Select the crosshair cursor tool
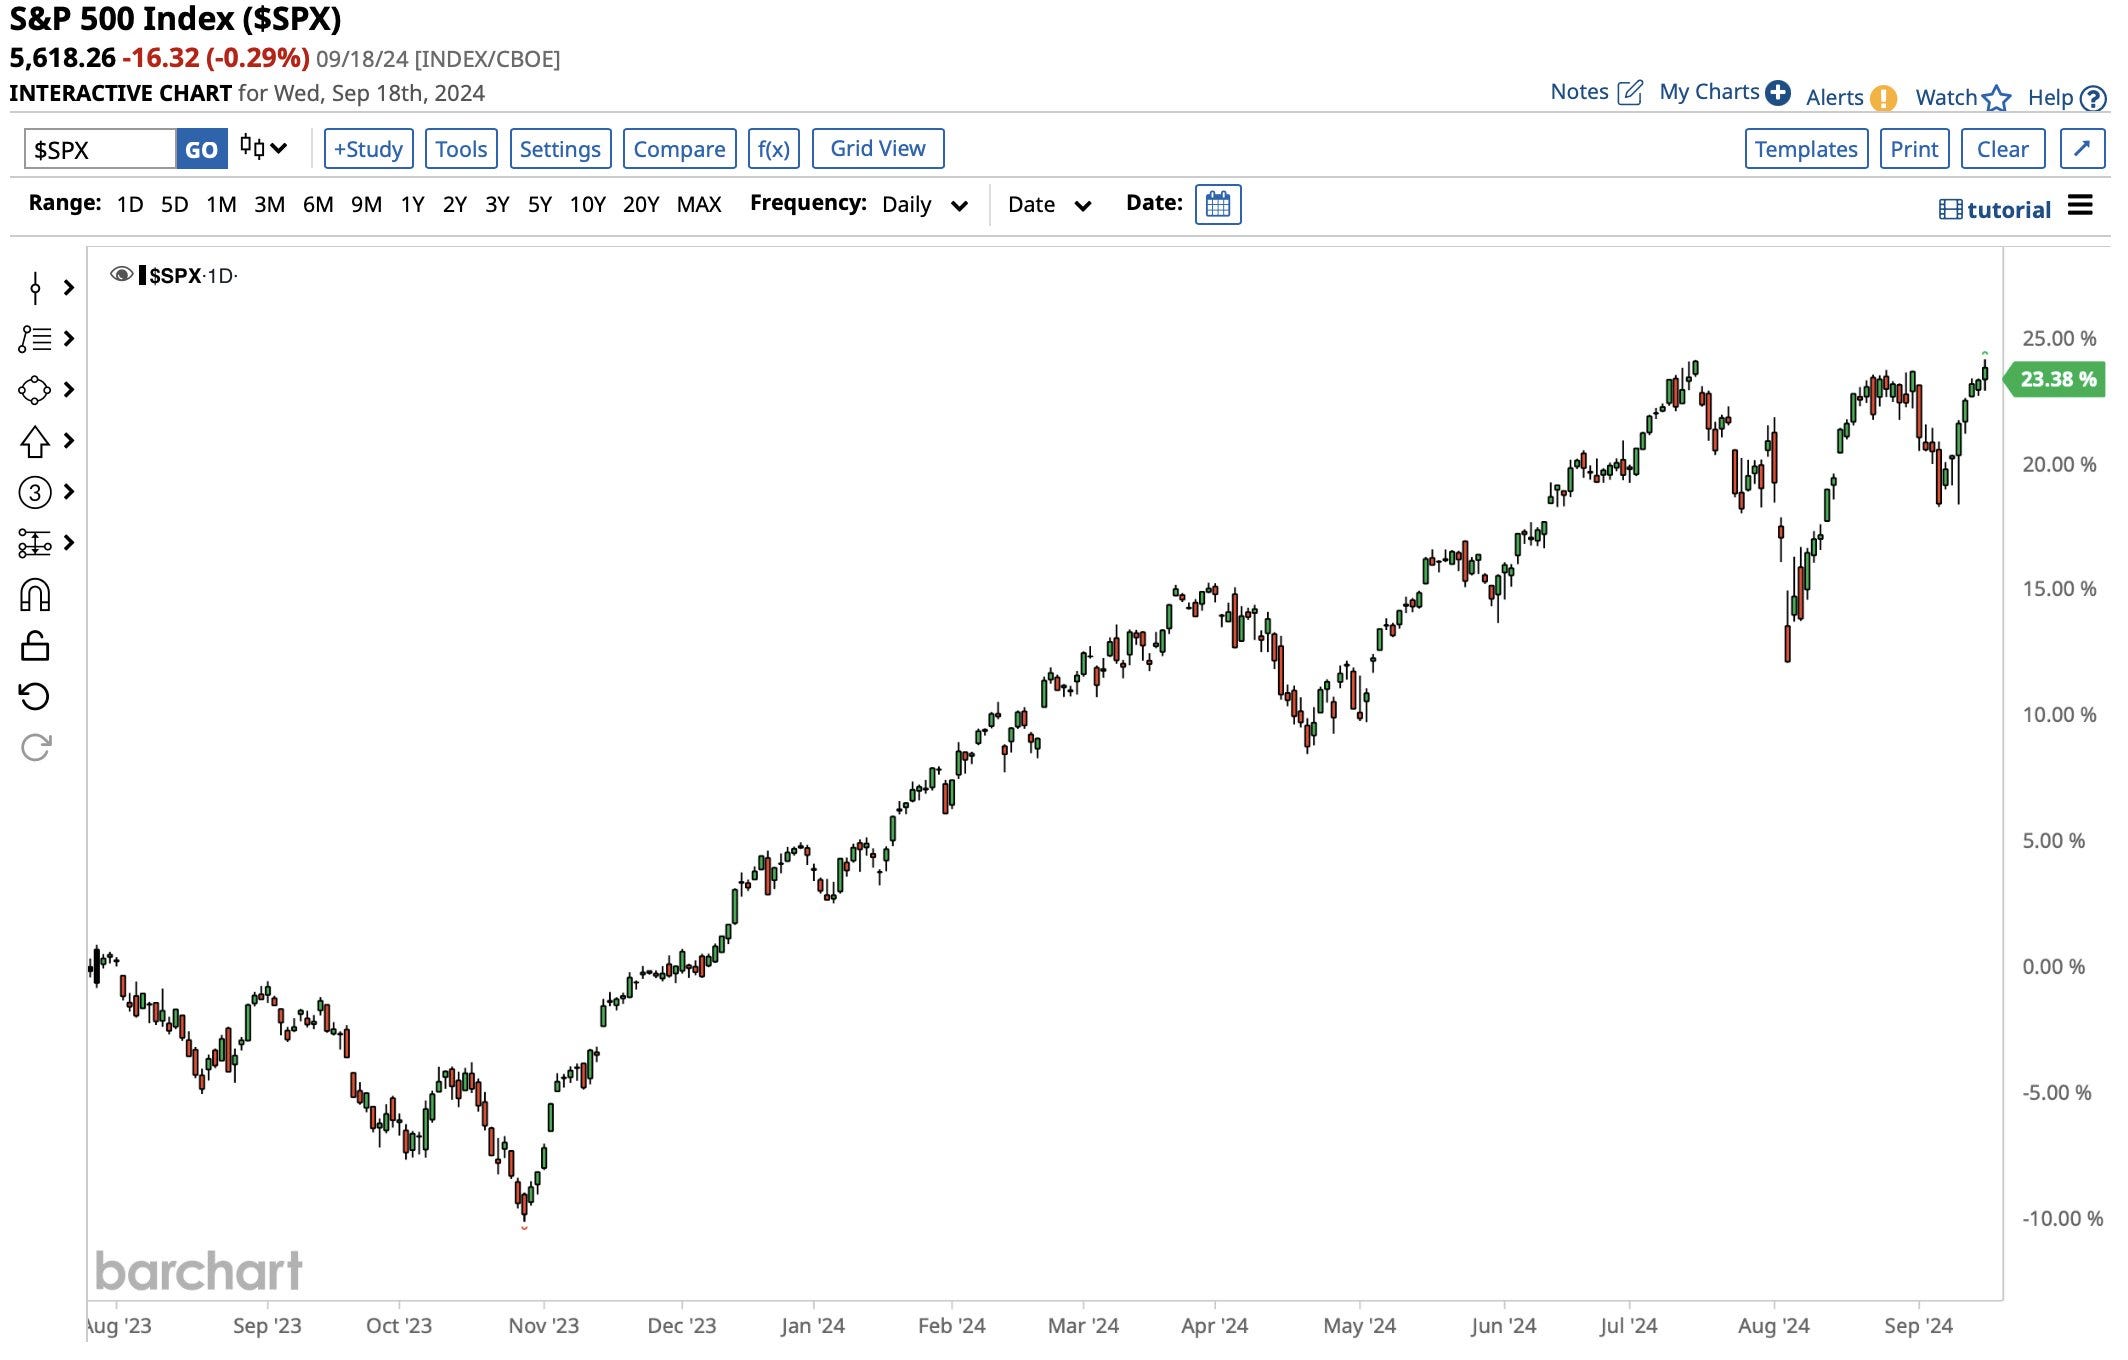2128x1360 pixels. point(35,288)
